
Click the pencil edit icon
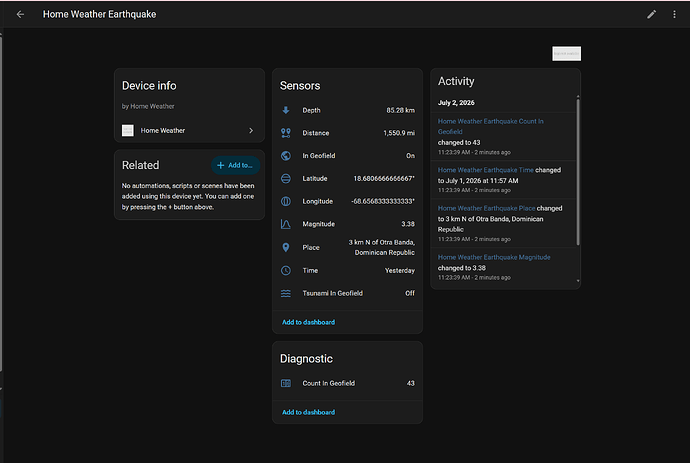click(x=651, y=15)
